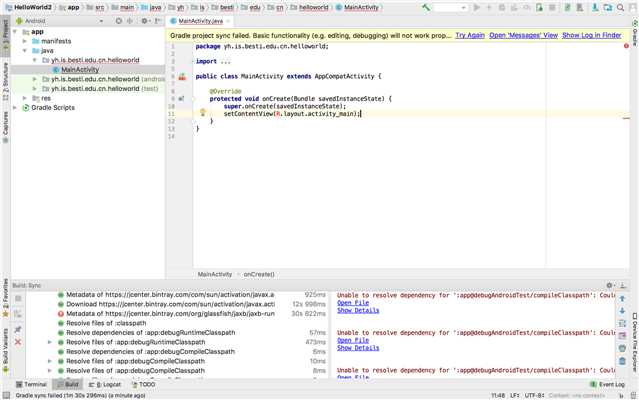
Task: Toggle the pin tab icon in Build sidebar
Action: 18,329
